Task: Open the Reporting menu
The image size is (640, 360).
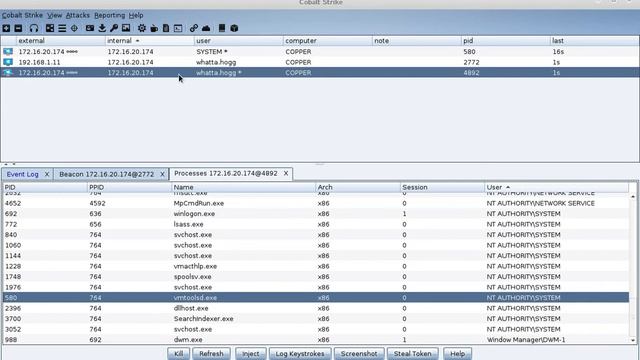Action: [109, 15]
